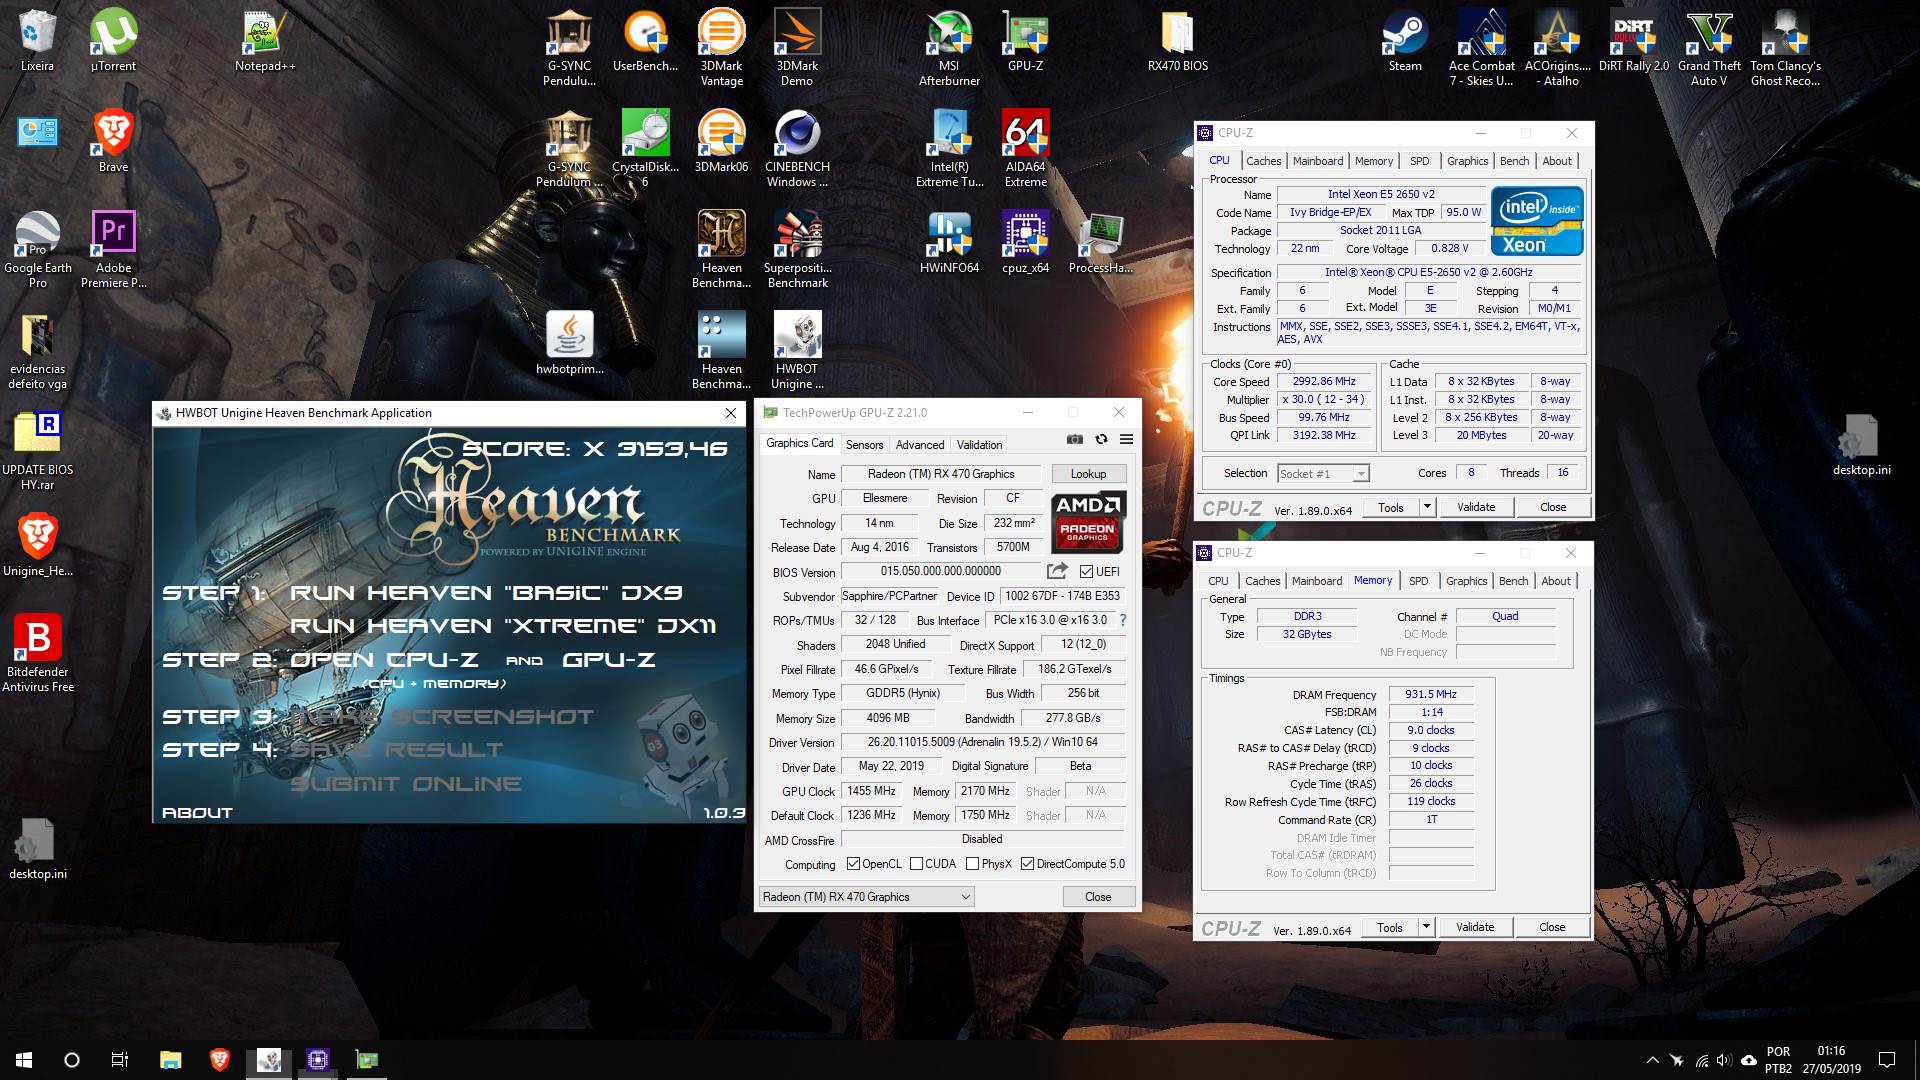Launch MSI Afterburner from desktop
This screenshot has height=1080, width=1920.
(x=949, y=48)
